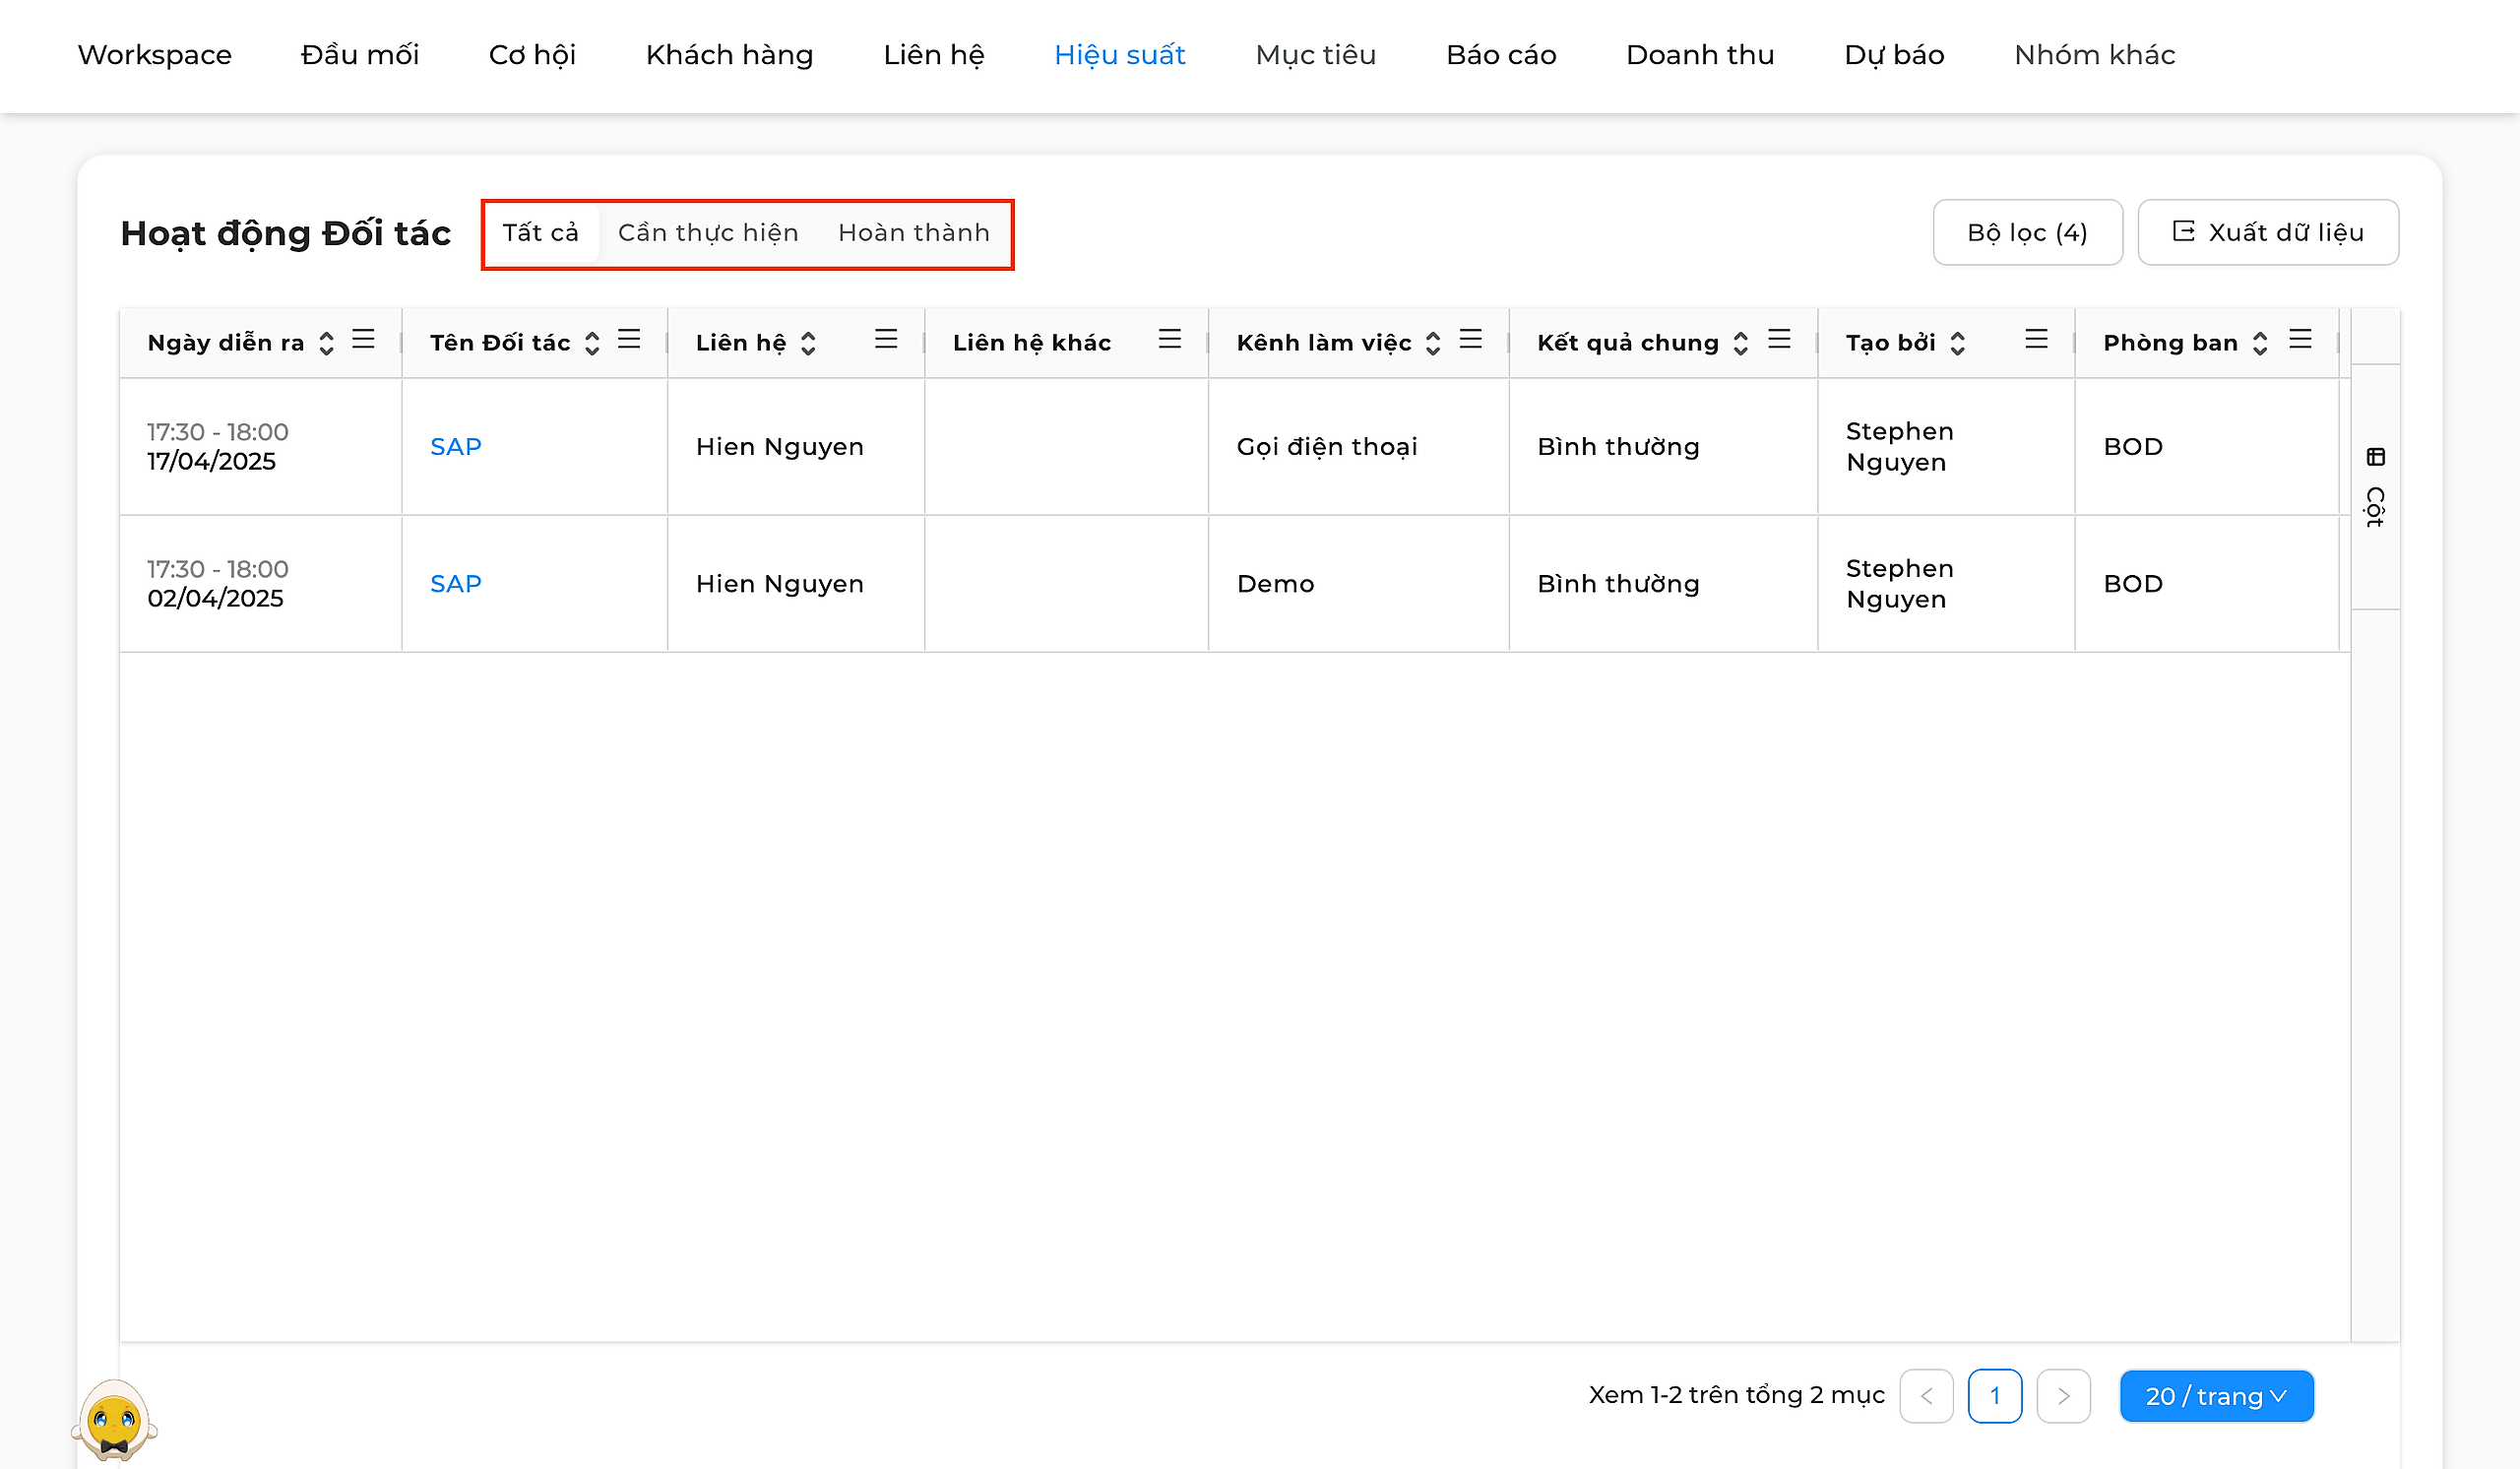Open the Liên hệ nav item
This screenshot has height=1469, width=2520.
934,55
